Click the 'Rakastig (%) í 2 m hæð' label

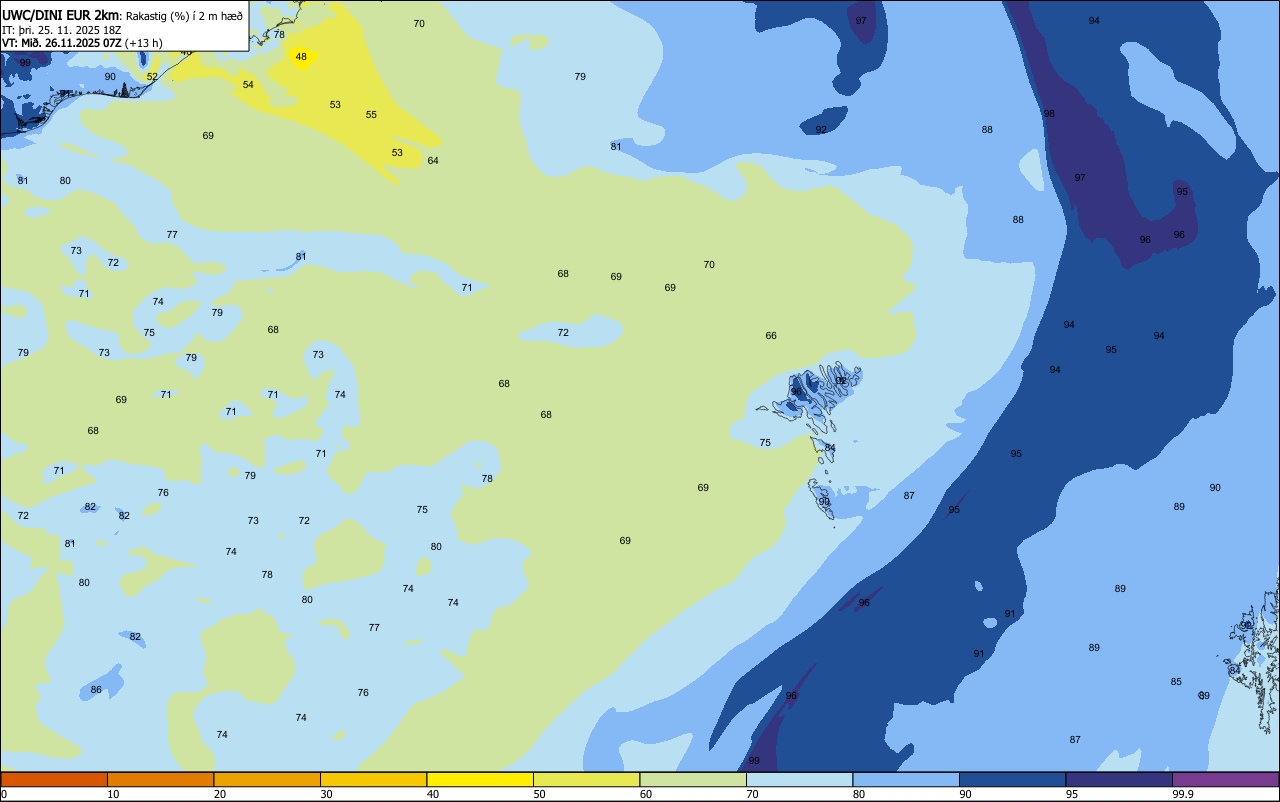click(184, 16)
